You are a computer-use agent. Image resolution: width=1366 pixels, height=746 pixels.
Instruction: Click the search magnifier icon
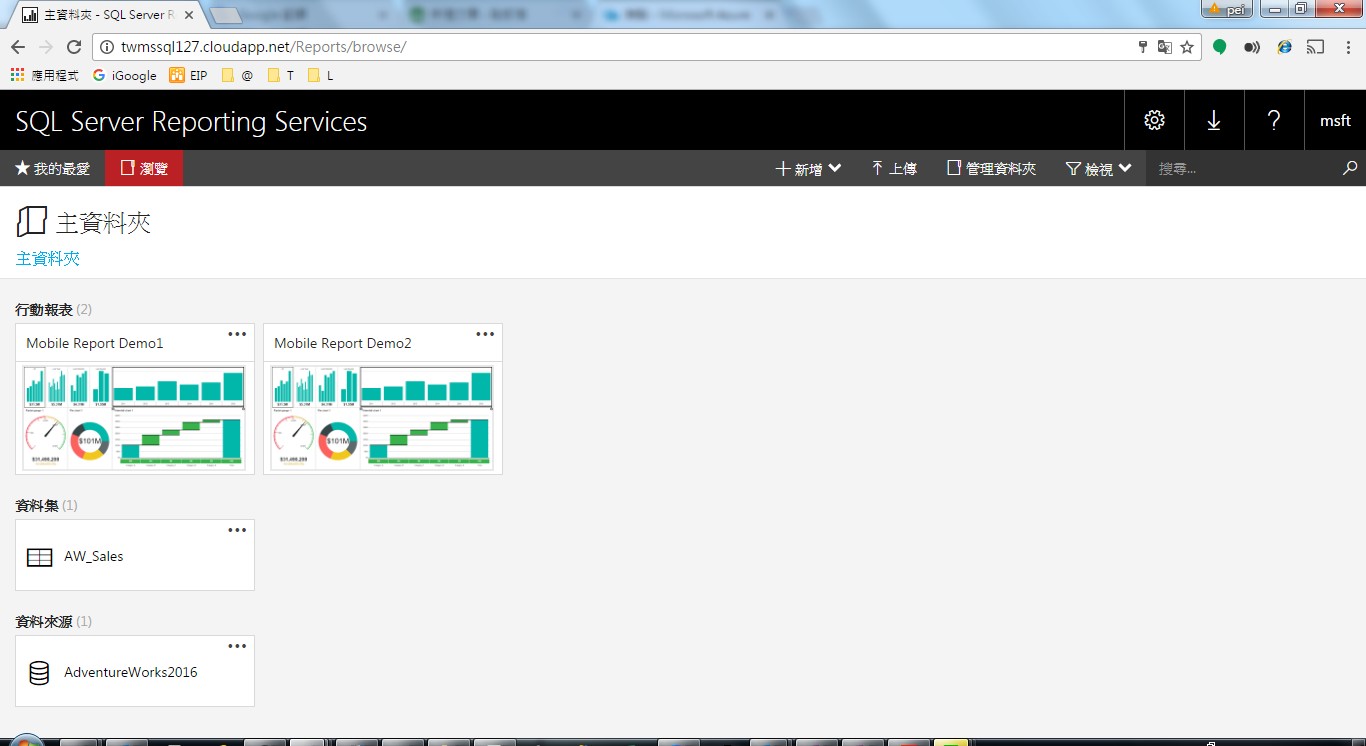[x=1350, y=169]
